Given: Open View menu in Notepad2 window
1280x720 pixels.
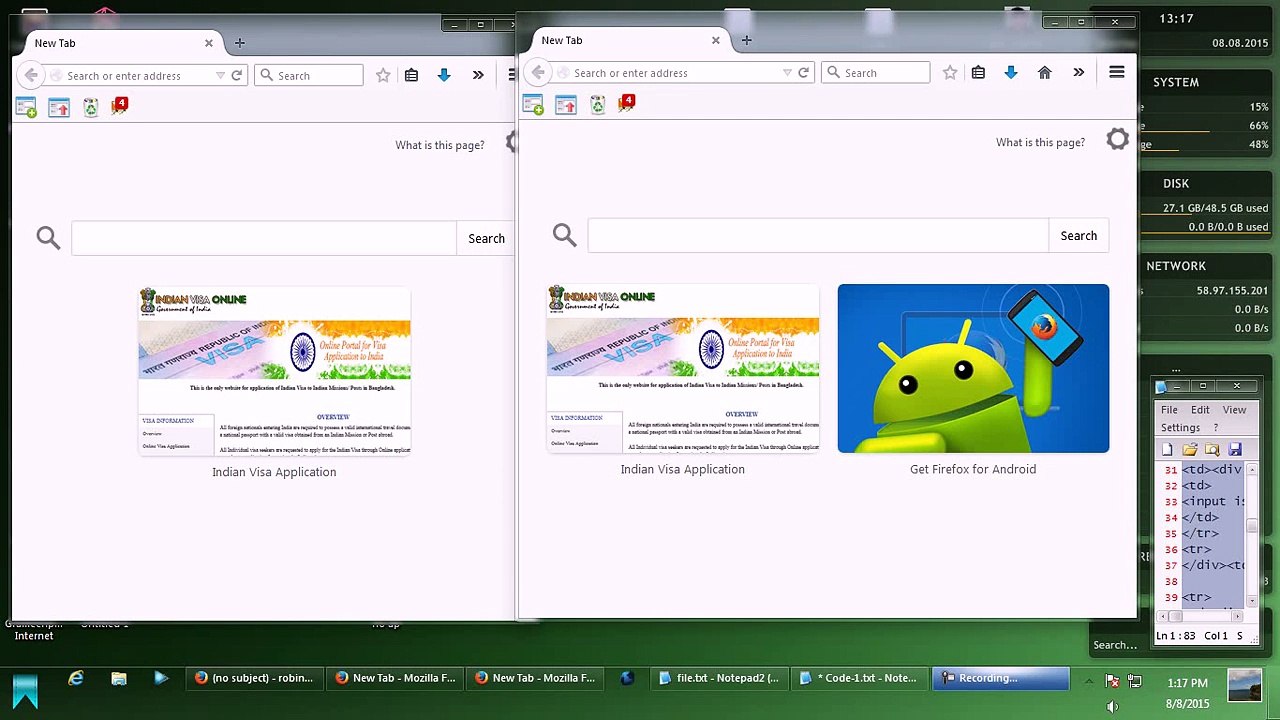Looking at the screenshot, I should click(1234, 410).
